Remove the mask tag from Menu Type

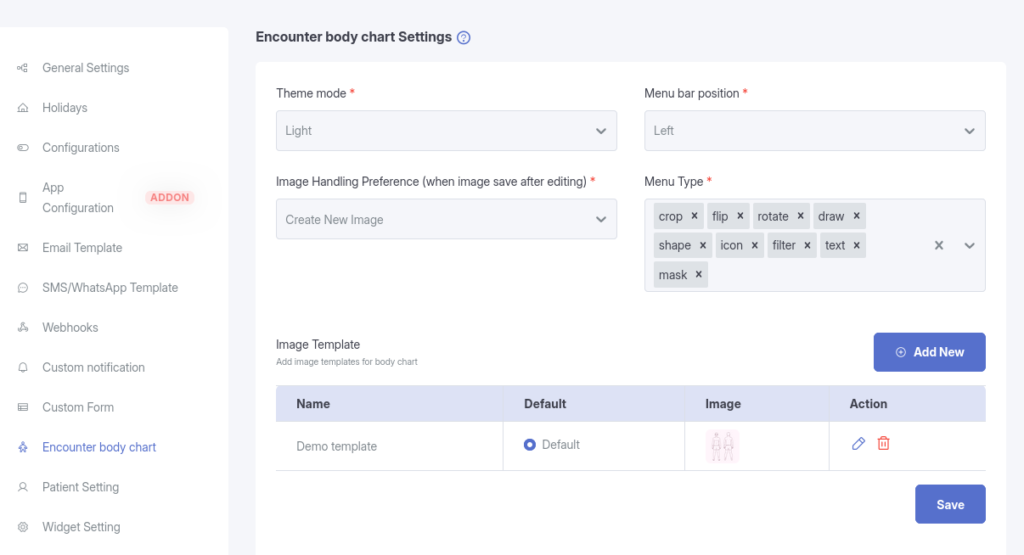698,275
